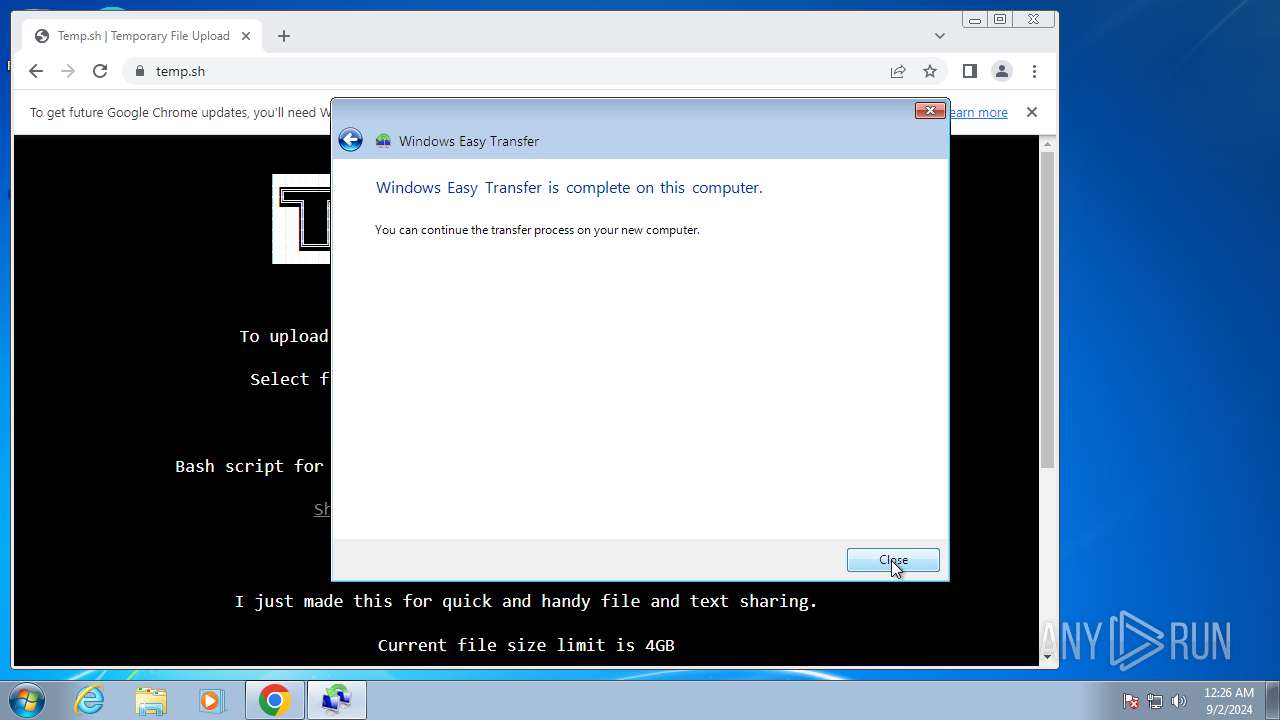
Task: Click 'To upload' text on temp.sh page
Action: pyautogui.click(x=284, y=336)
